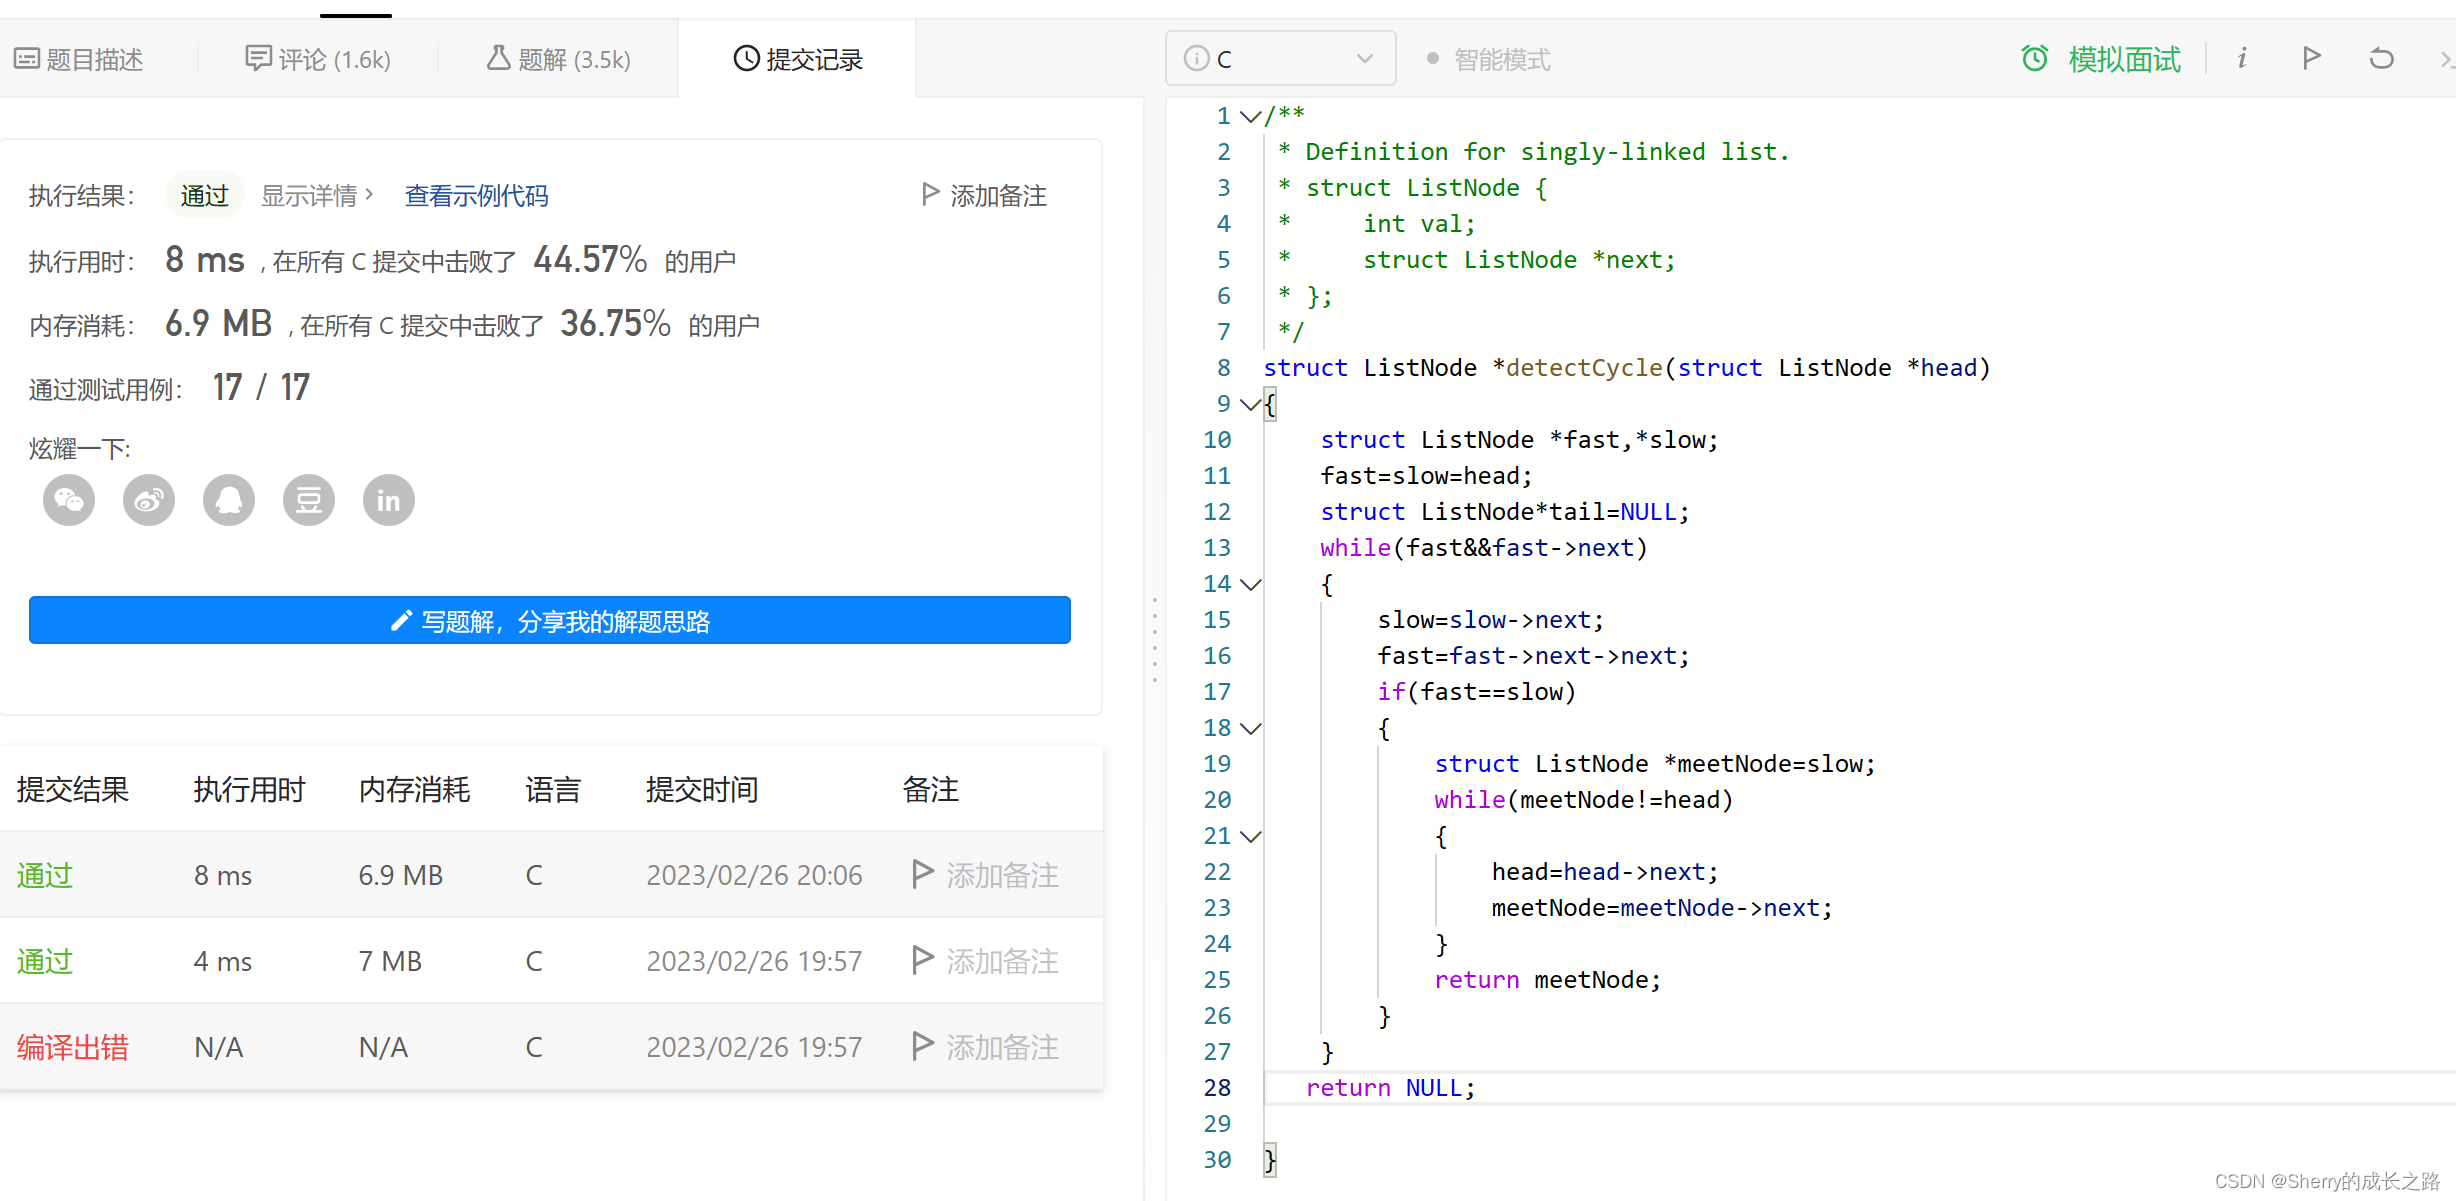This screenshot has width=2456, height=1201.
Task: Open the C language dropdown
Action: [x=1280, y=59]
